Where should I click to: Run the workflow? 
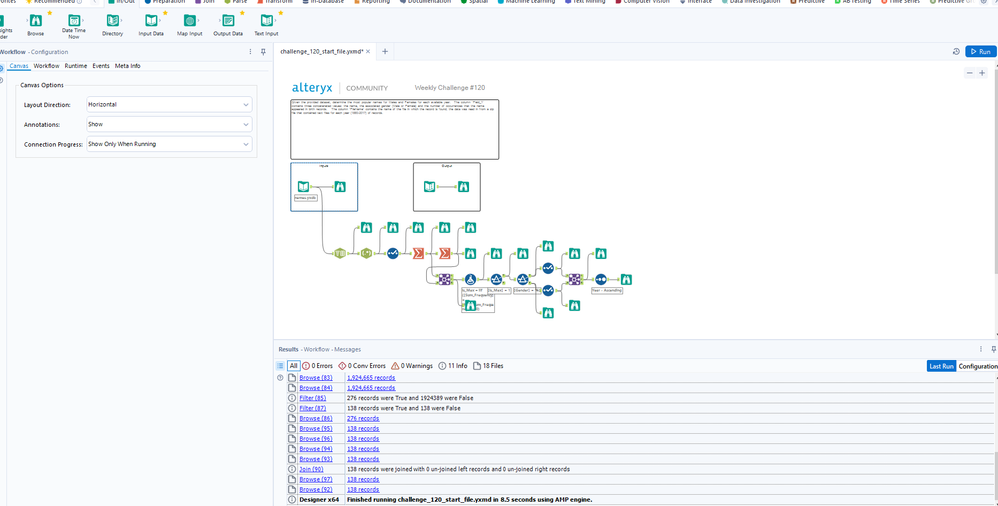coord(981,52)
